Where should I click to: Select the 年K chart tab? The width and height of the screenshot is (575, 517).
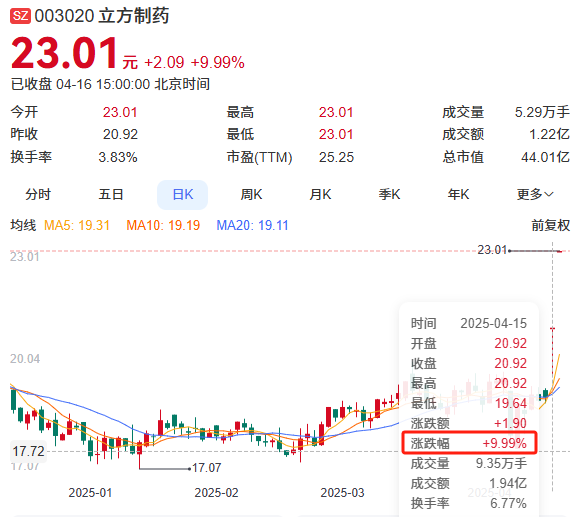point(458,194)
